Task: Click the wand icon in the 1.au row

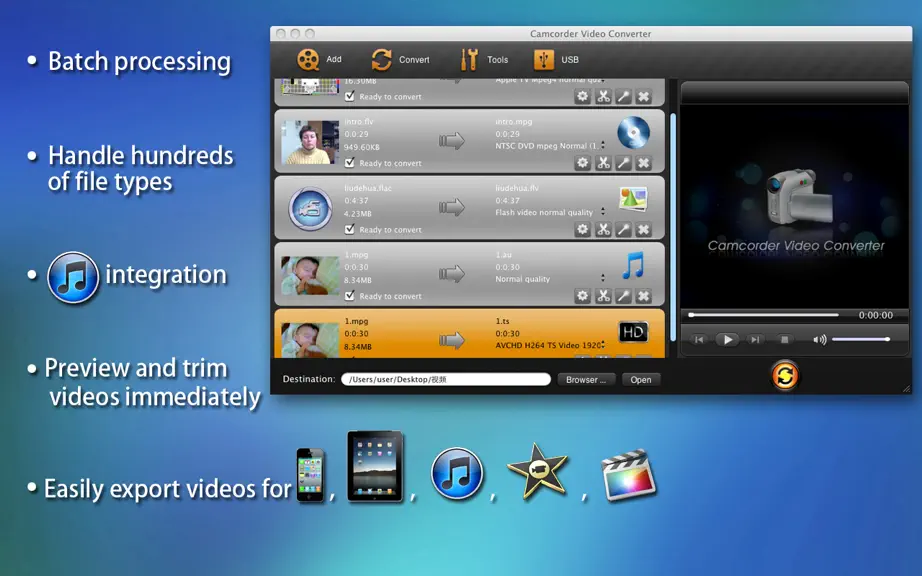Action: point(623,296)
